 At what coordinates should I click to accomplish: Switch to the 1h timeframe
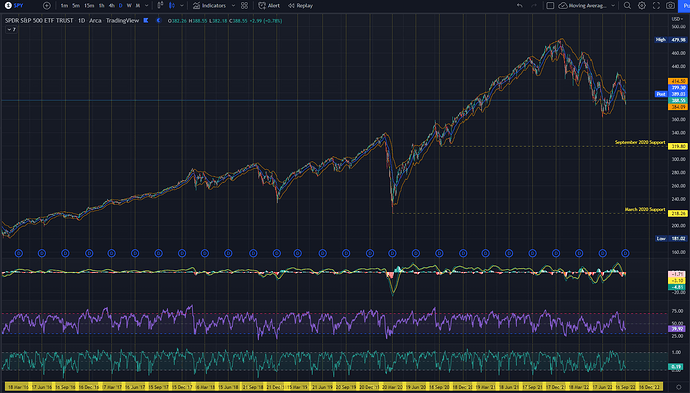pyautogui.click(x=102, y=6)
